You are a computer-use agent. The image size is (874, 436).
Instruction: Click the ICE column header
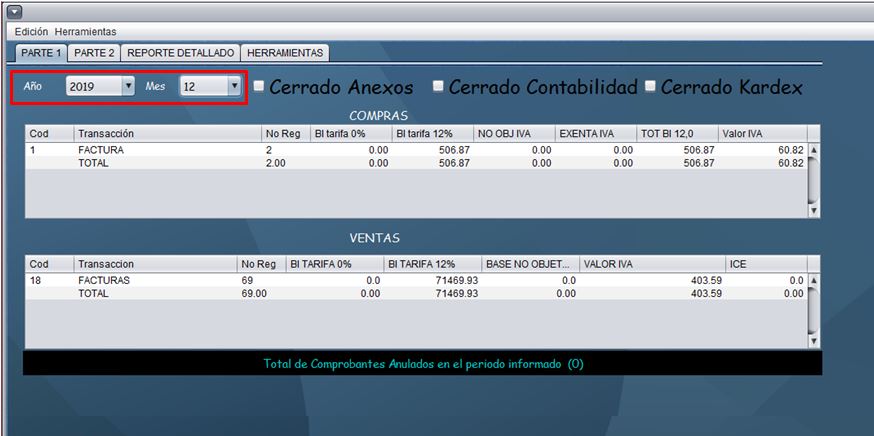click(x=765, y=264)
